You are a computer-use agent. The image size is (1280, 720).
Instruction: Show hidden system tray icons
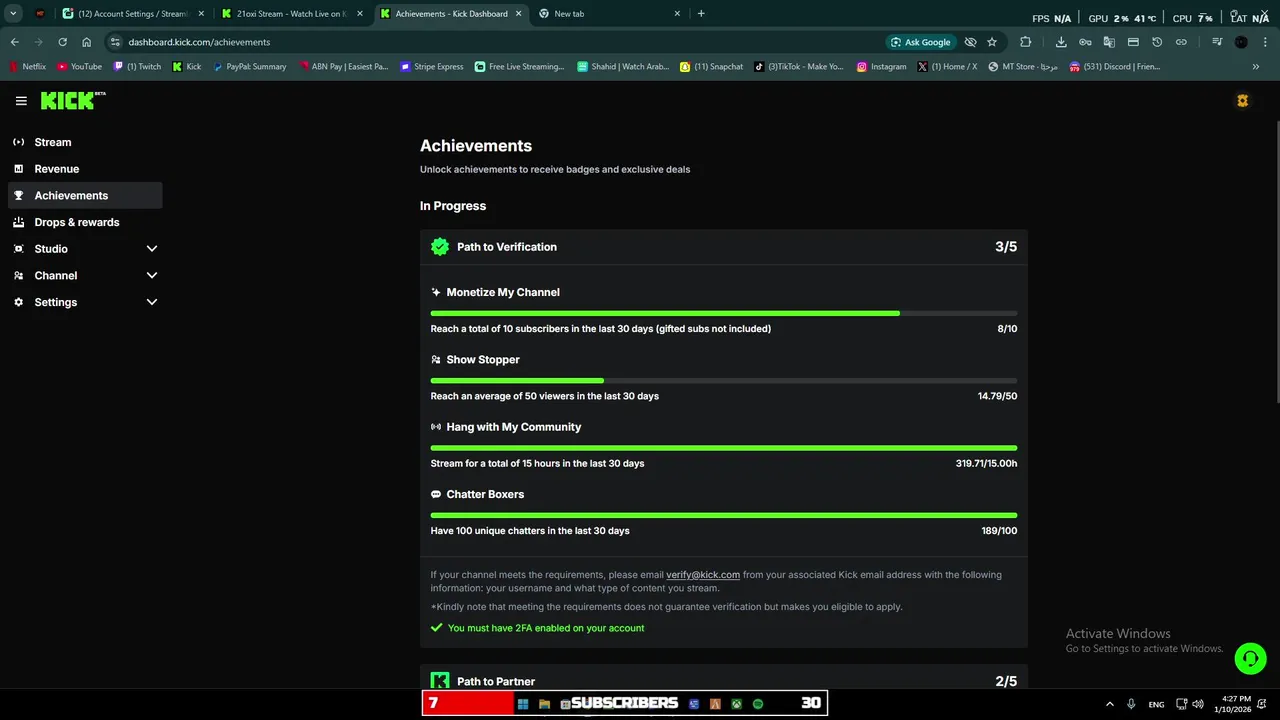point(1109,704)
